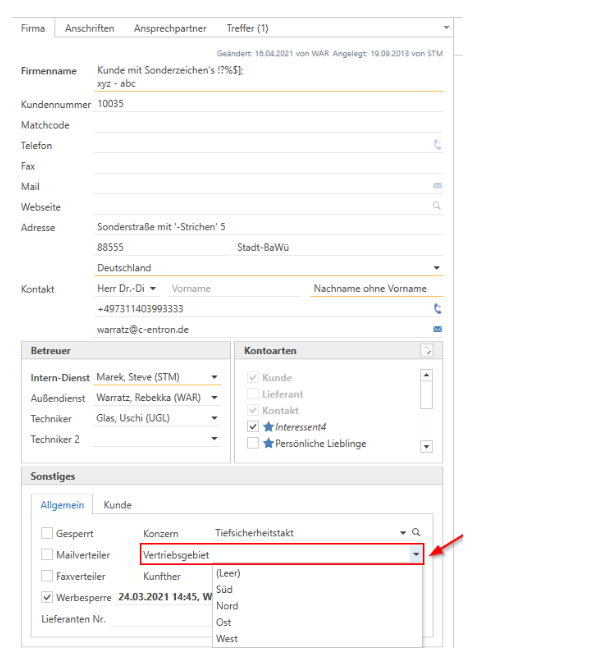Click the star icon beside Persönliche Lieblinge
This screenshot has width=606, height=656.
(x=268, y=444)
